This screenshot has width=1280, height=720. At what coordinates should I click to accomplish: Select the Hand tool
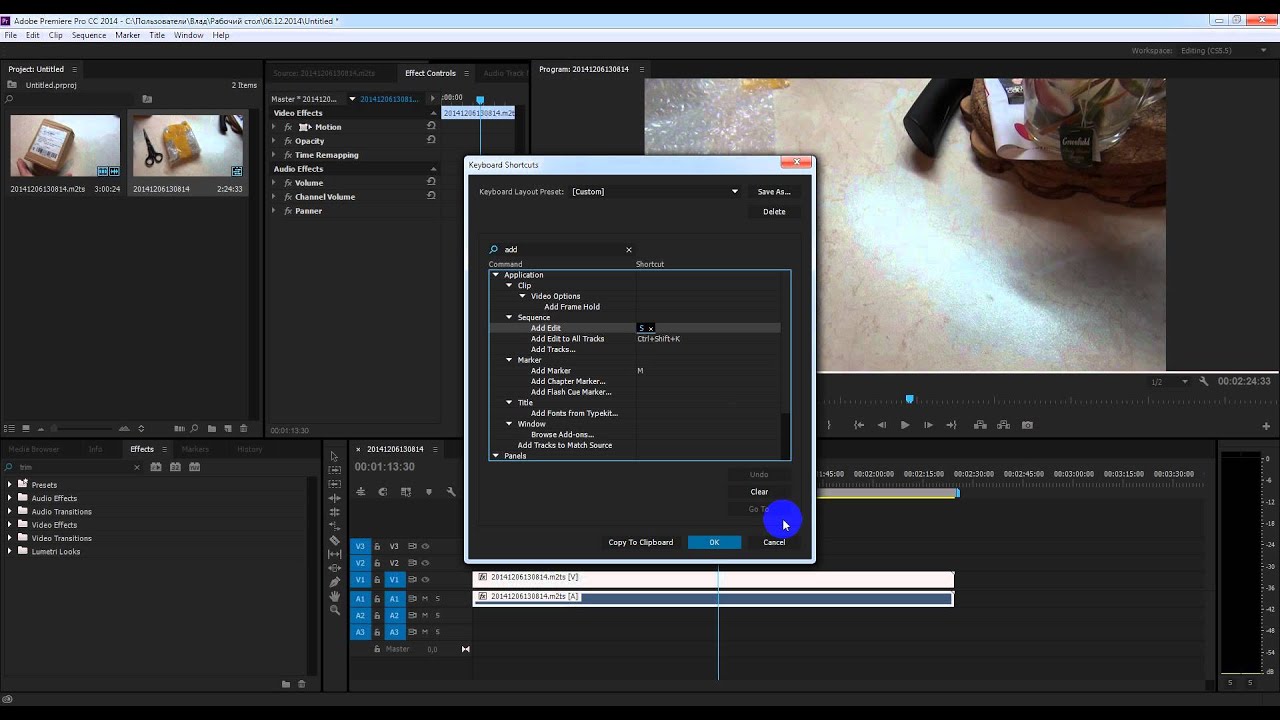[x=334, y=596]
